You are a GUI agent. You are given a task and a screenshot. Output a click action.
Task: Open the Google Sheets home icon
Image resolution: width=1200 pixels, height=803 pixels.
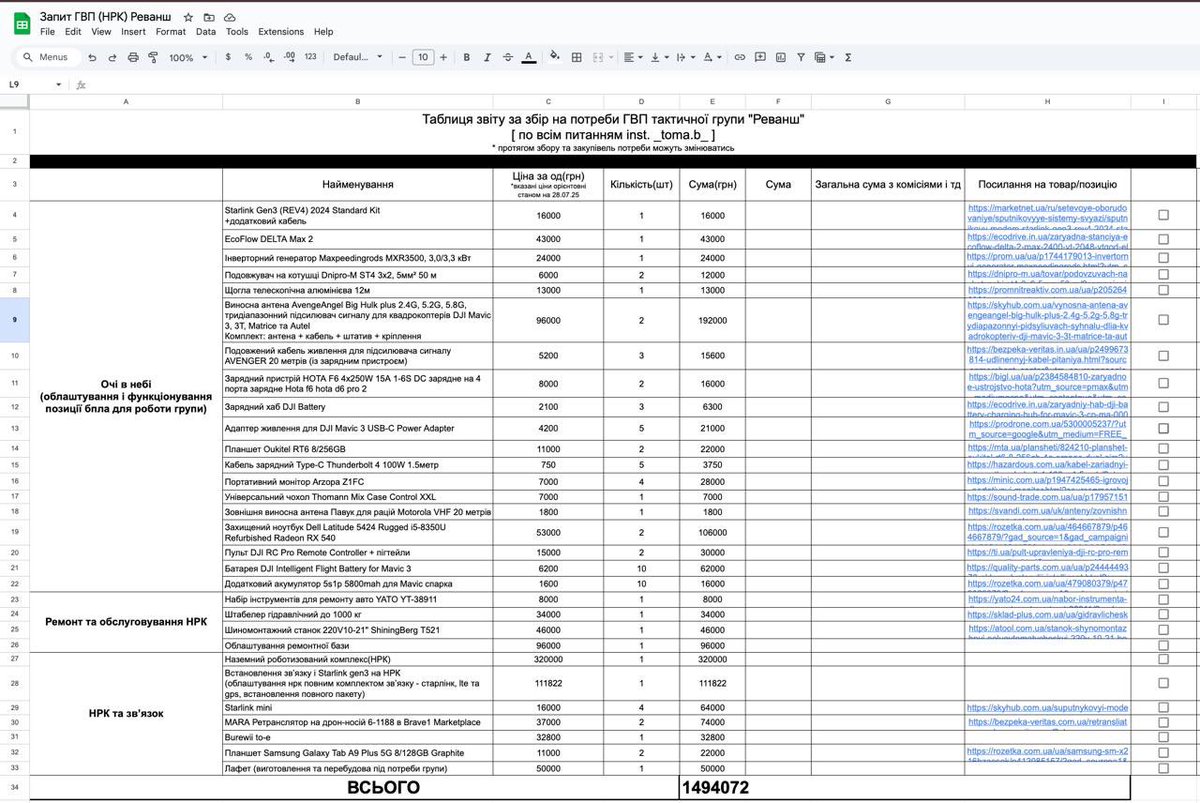point(20,25)
